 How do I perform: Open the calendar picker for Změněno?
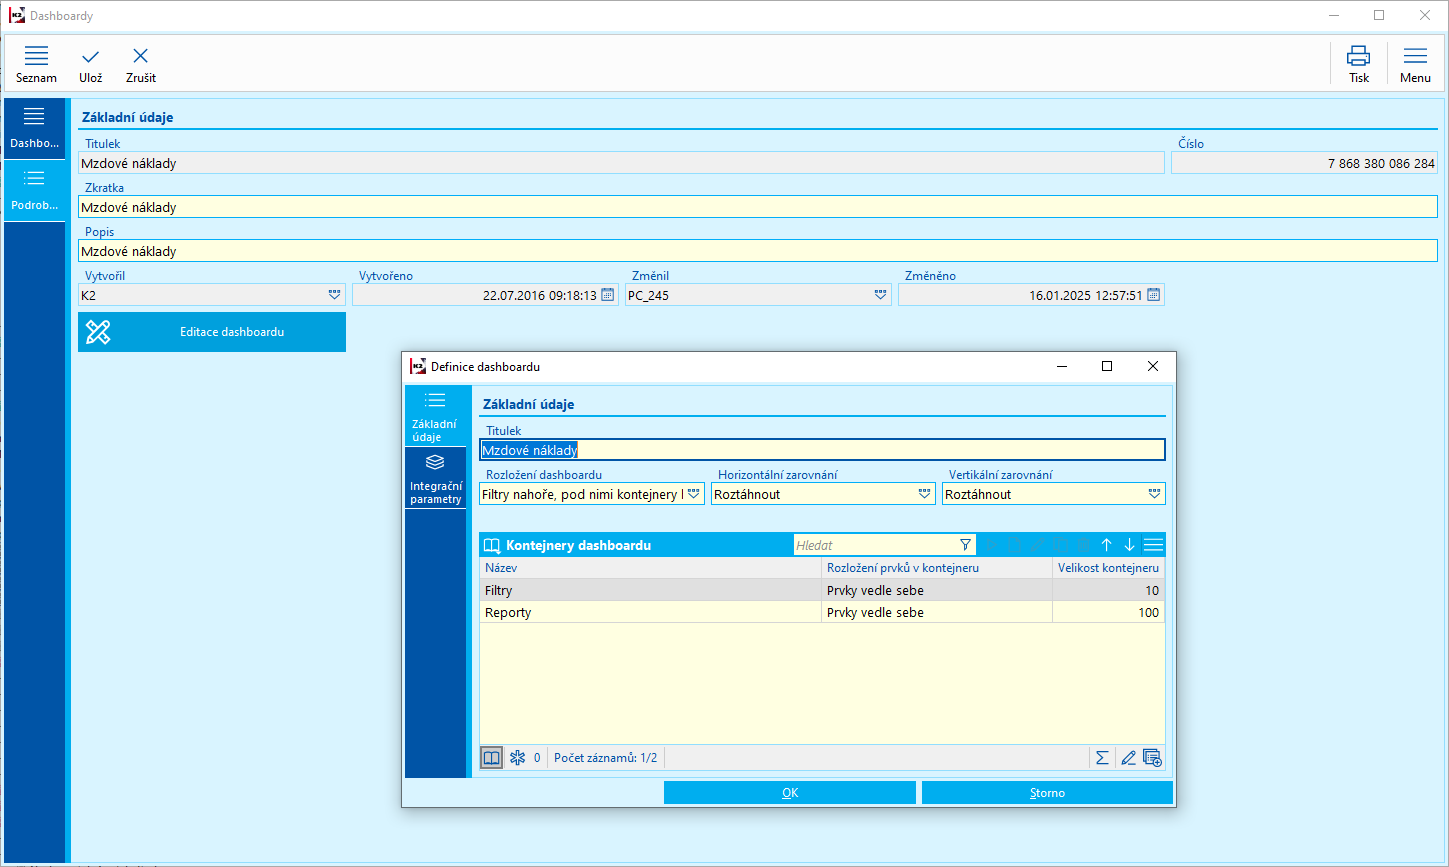(x=1154, y=295)
